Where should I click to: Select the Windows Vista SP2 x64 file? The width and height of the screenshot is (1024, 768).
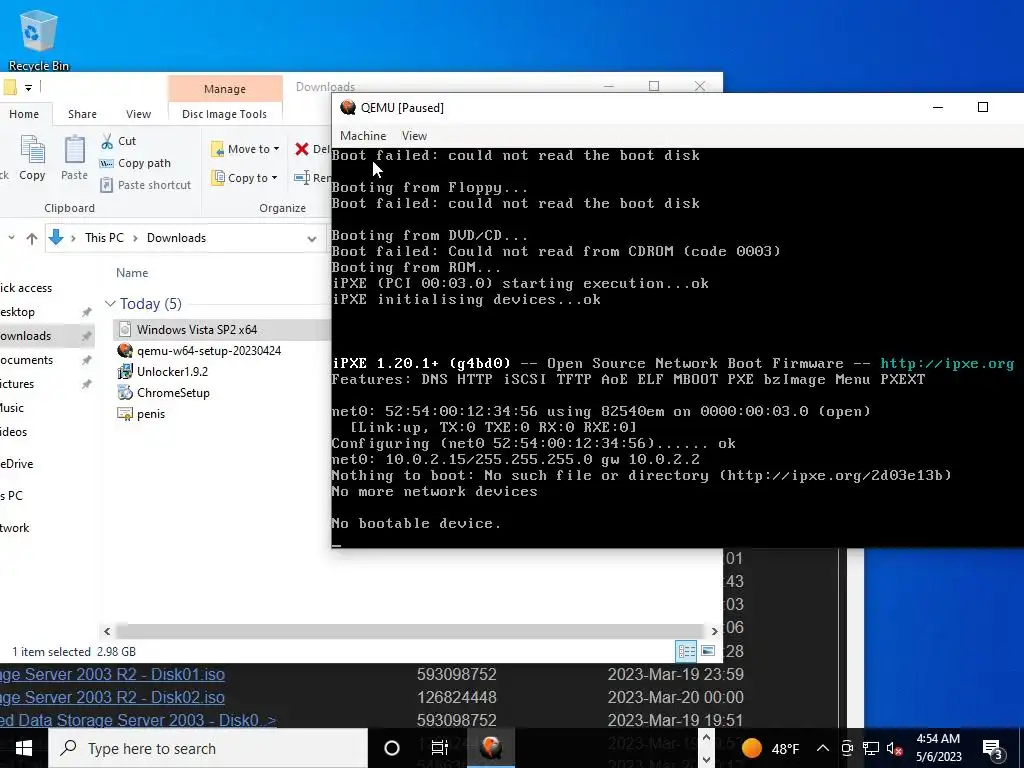tap(197, 330)
